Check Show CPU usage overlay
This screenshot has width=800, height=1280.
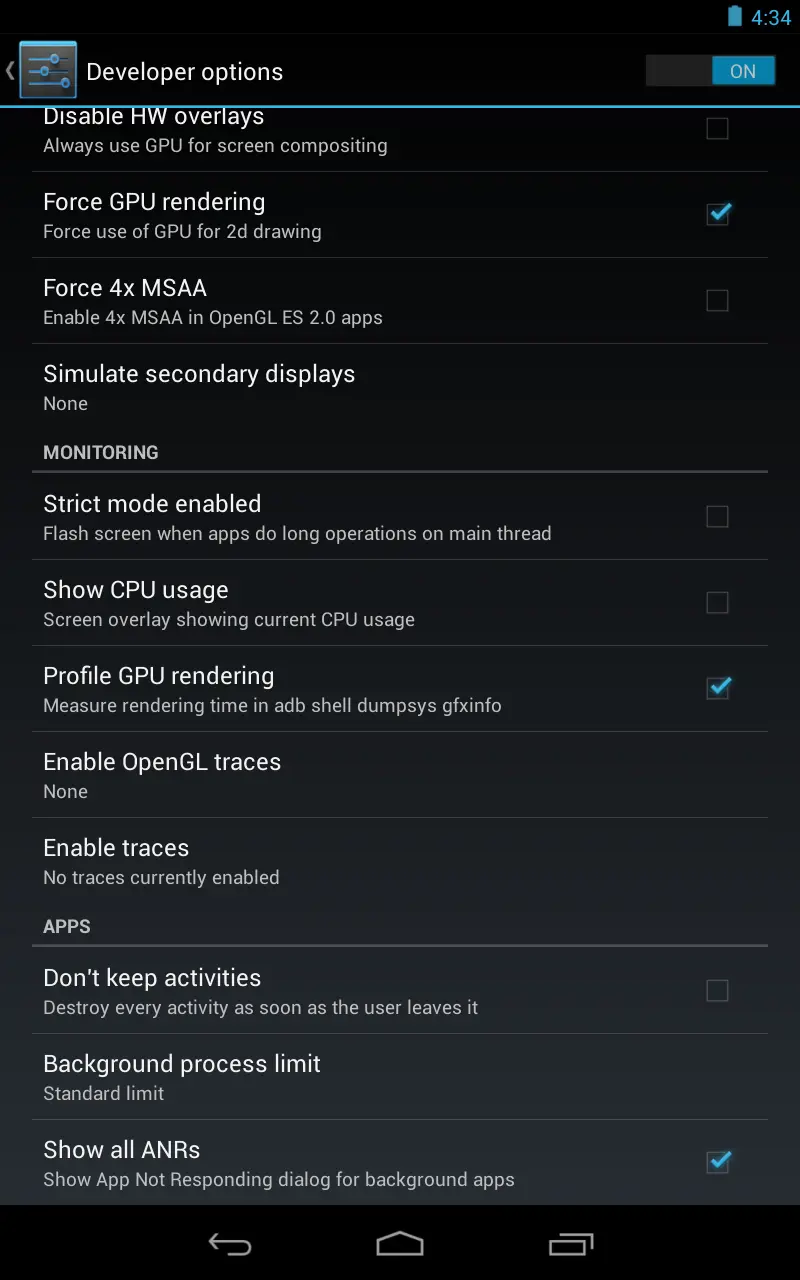pos(717,602)
